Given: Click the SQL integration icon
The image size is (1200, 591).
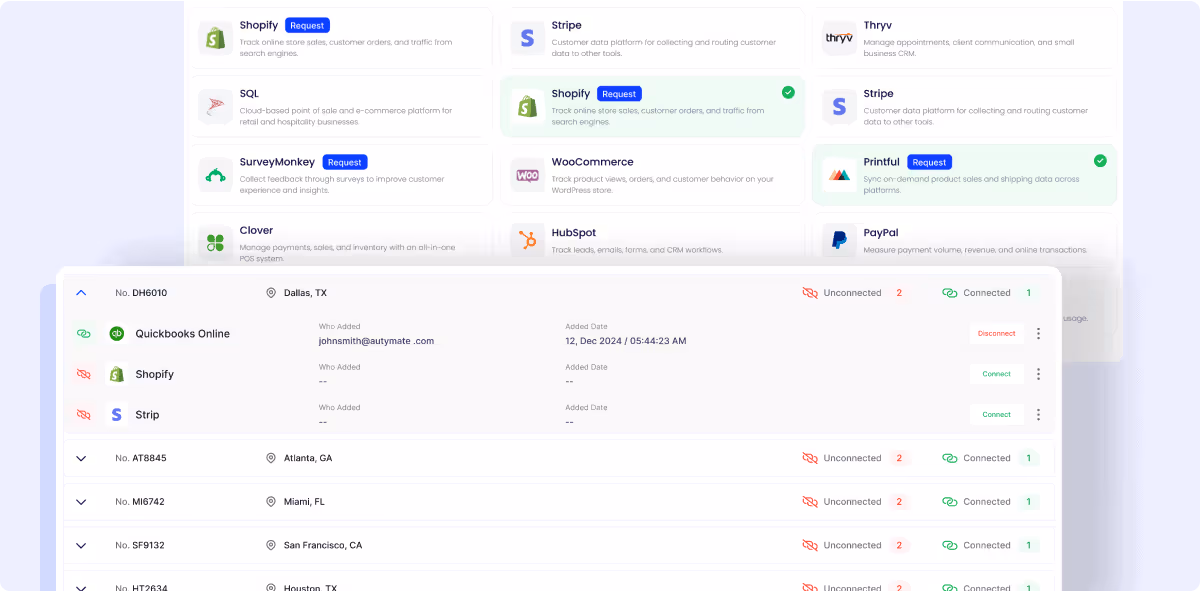Looking at the screenshot, I should coord(215,106).
